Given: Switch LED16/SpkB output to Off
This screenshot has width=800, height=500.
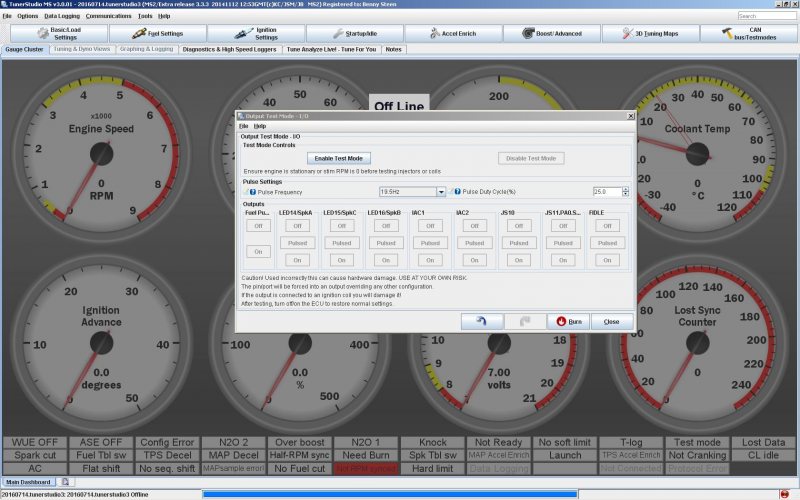Looking at the screenshot, I should pos(386,226).
